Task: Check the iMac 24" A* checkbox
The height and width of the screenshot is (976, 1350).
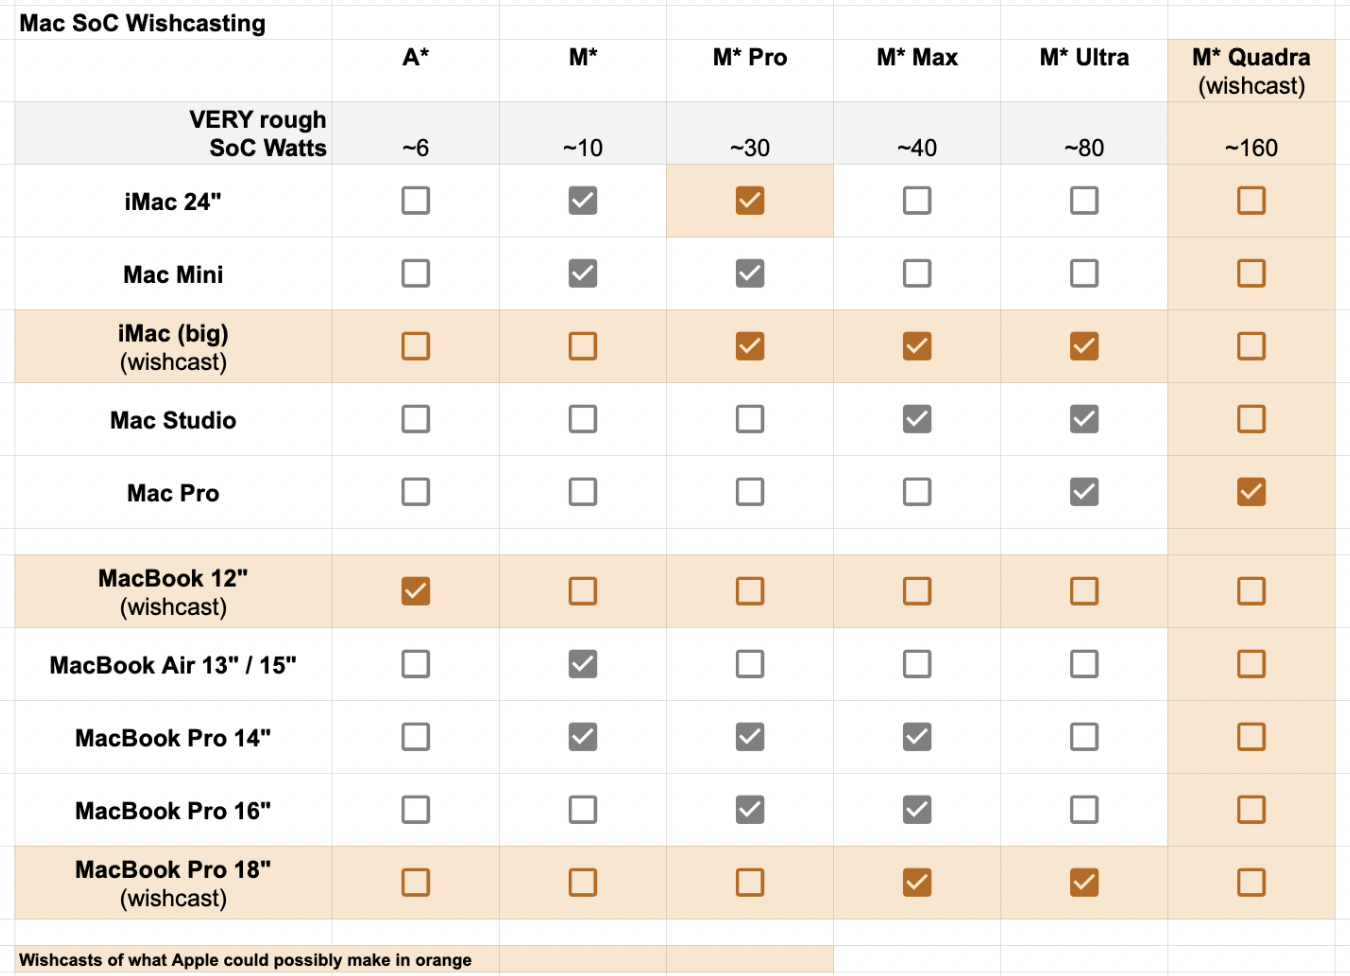Action: click(416, 201)
